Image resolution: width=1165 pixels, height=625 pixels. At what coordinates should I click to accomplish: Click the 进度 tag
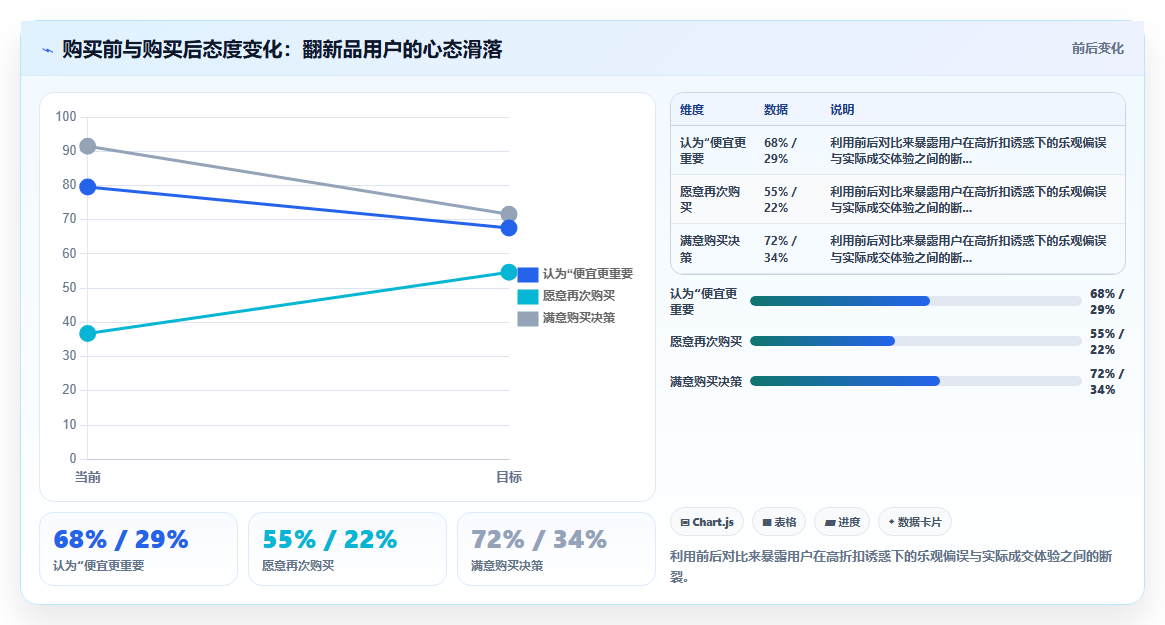(842, 522)
